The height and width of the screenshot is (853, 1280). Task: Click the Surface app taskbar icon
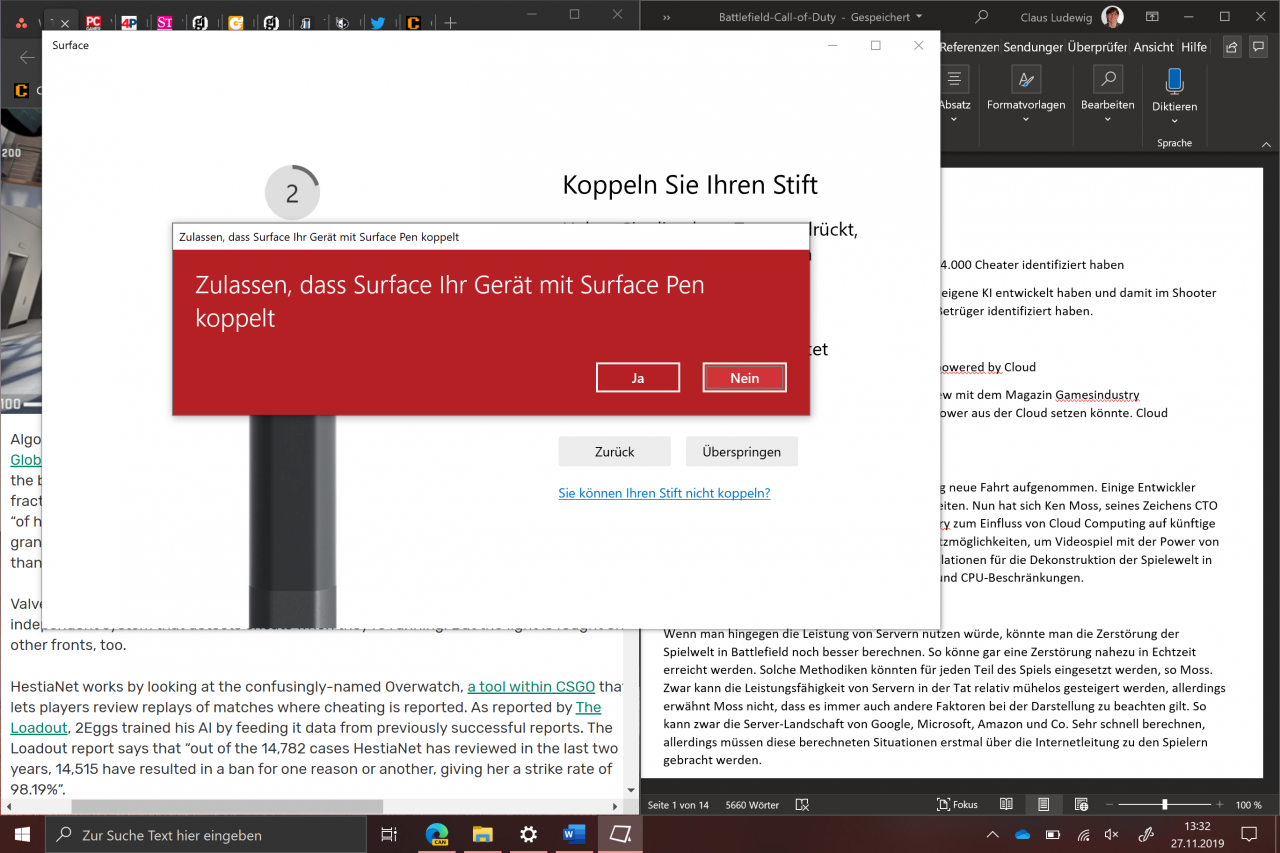(620, 834)
